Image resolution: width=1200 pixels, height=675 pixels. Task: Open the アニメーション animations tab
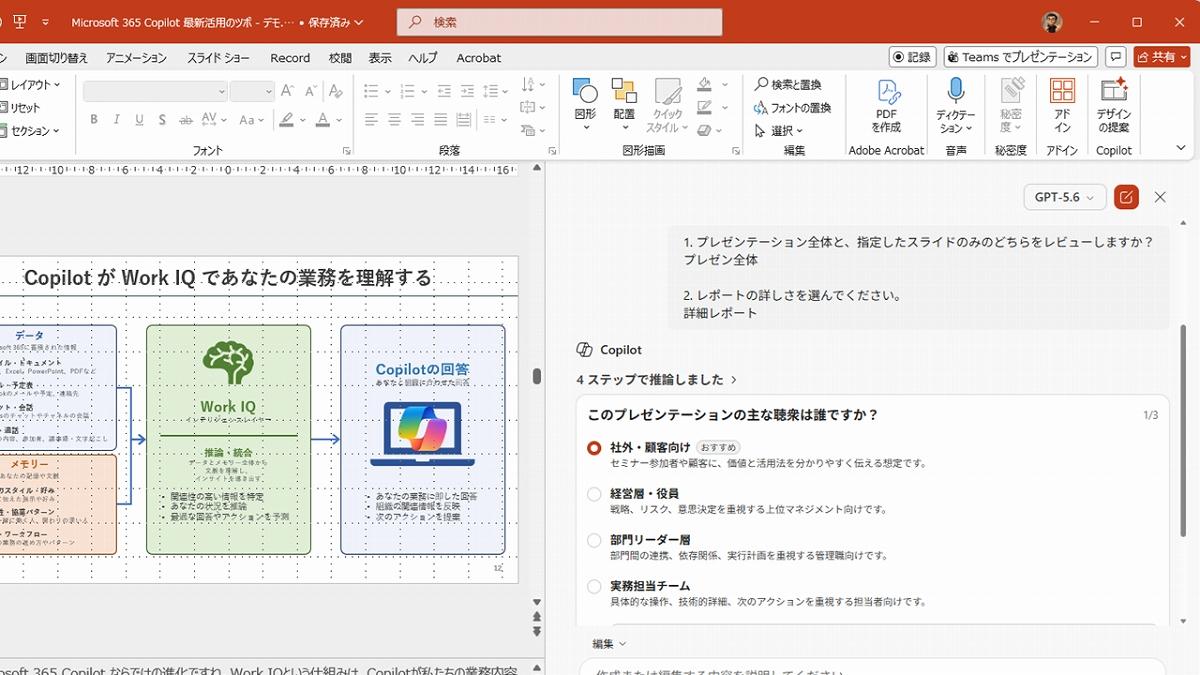[x=137, y=58]
